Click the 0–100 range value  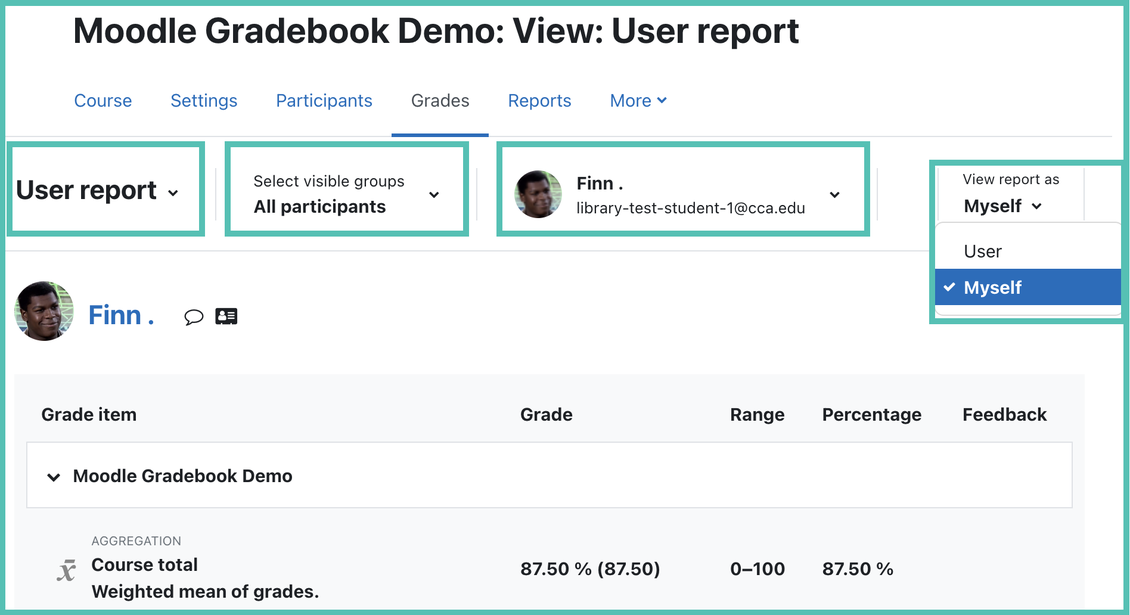pos(757,569)
